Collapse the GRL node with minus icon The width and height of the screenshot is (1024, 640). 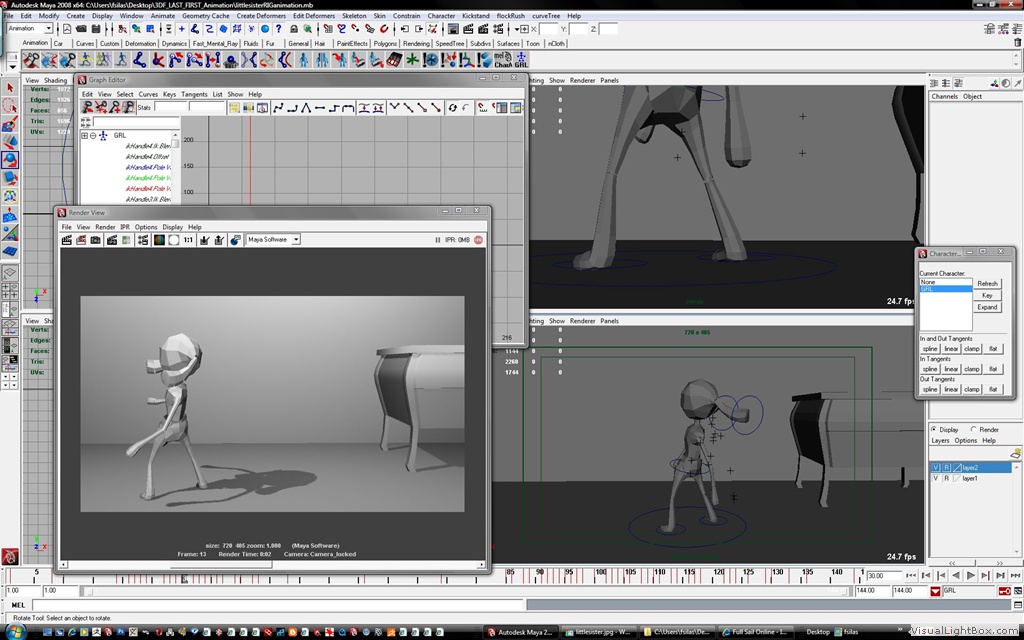(93, 135)
